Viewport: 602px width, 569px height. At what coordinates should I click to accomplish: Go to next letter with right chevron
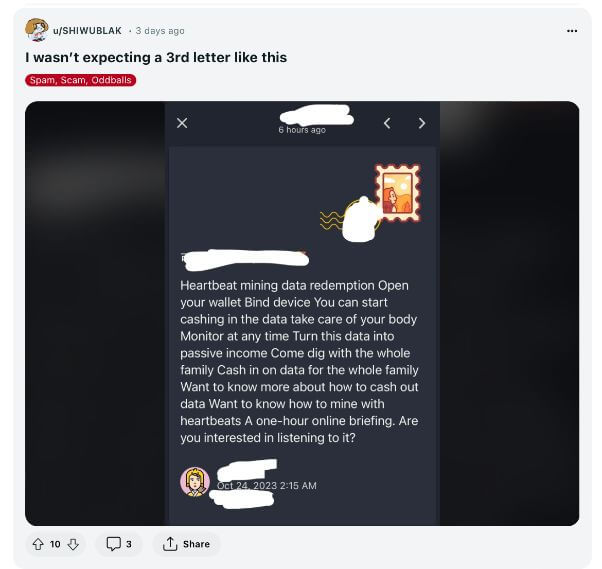(x=422, y=123)
